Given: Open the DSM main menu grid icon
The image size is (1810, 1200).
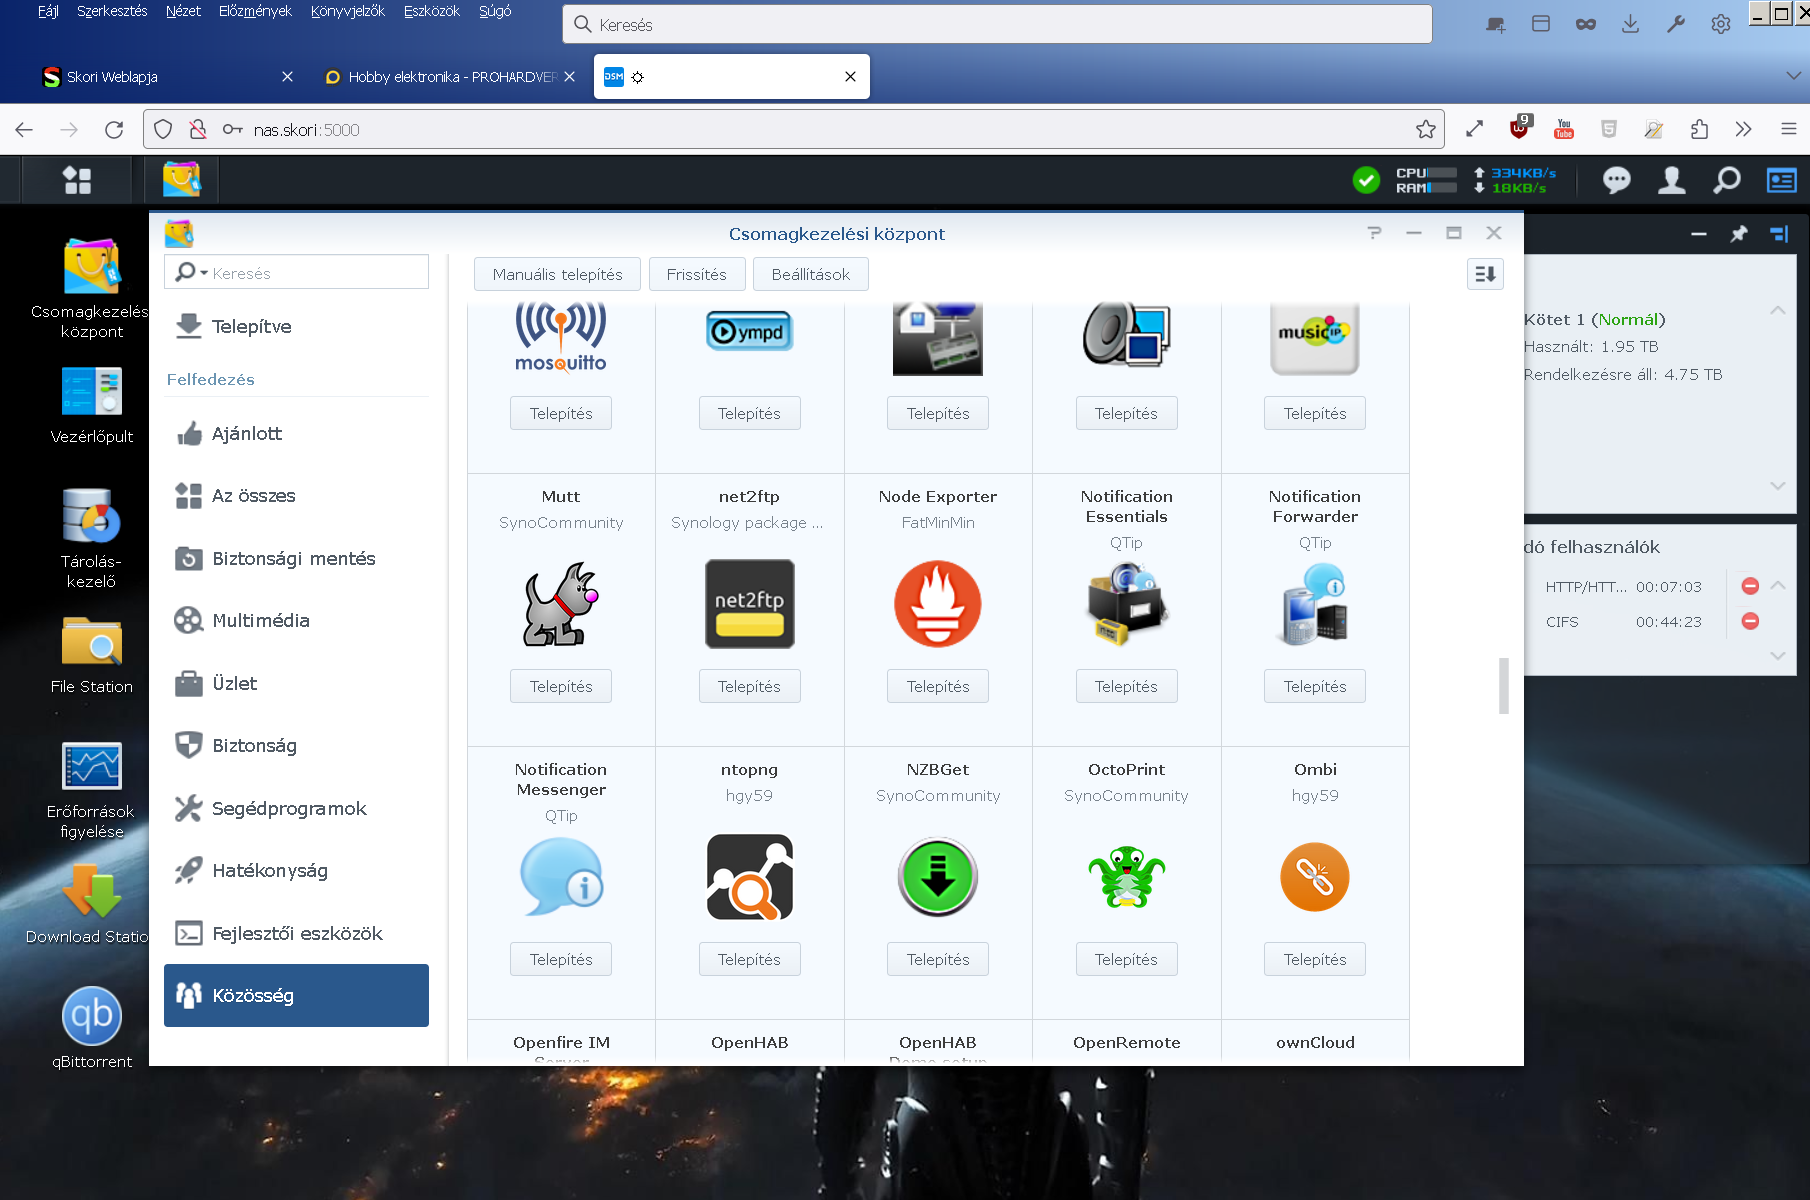Looking at the screenshot, I should pos(77,180).
